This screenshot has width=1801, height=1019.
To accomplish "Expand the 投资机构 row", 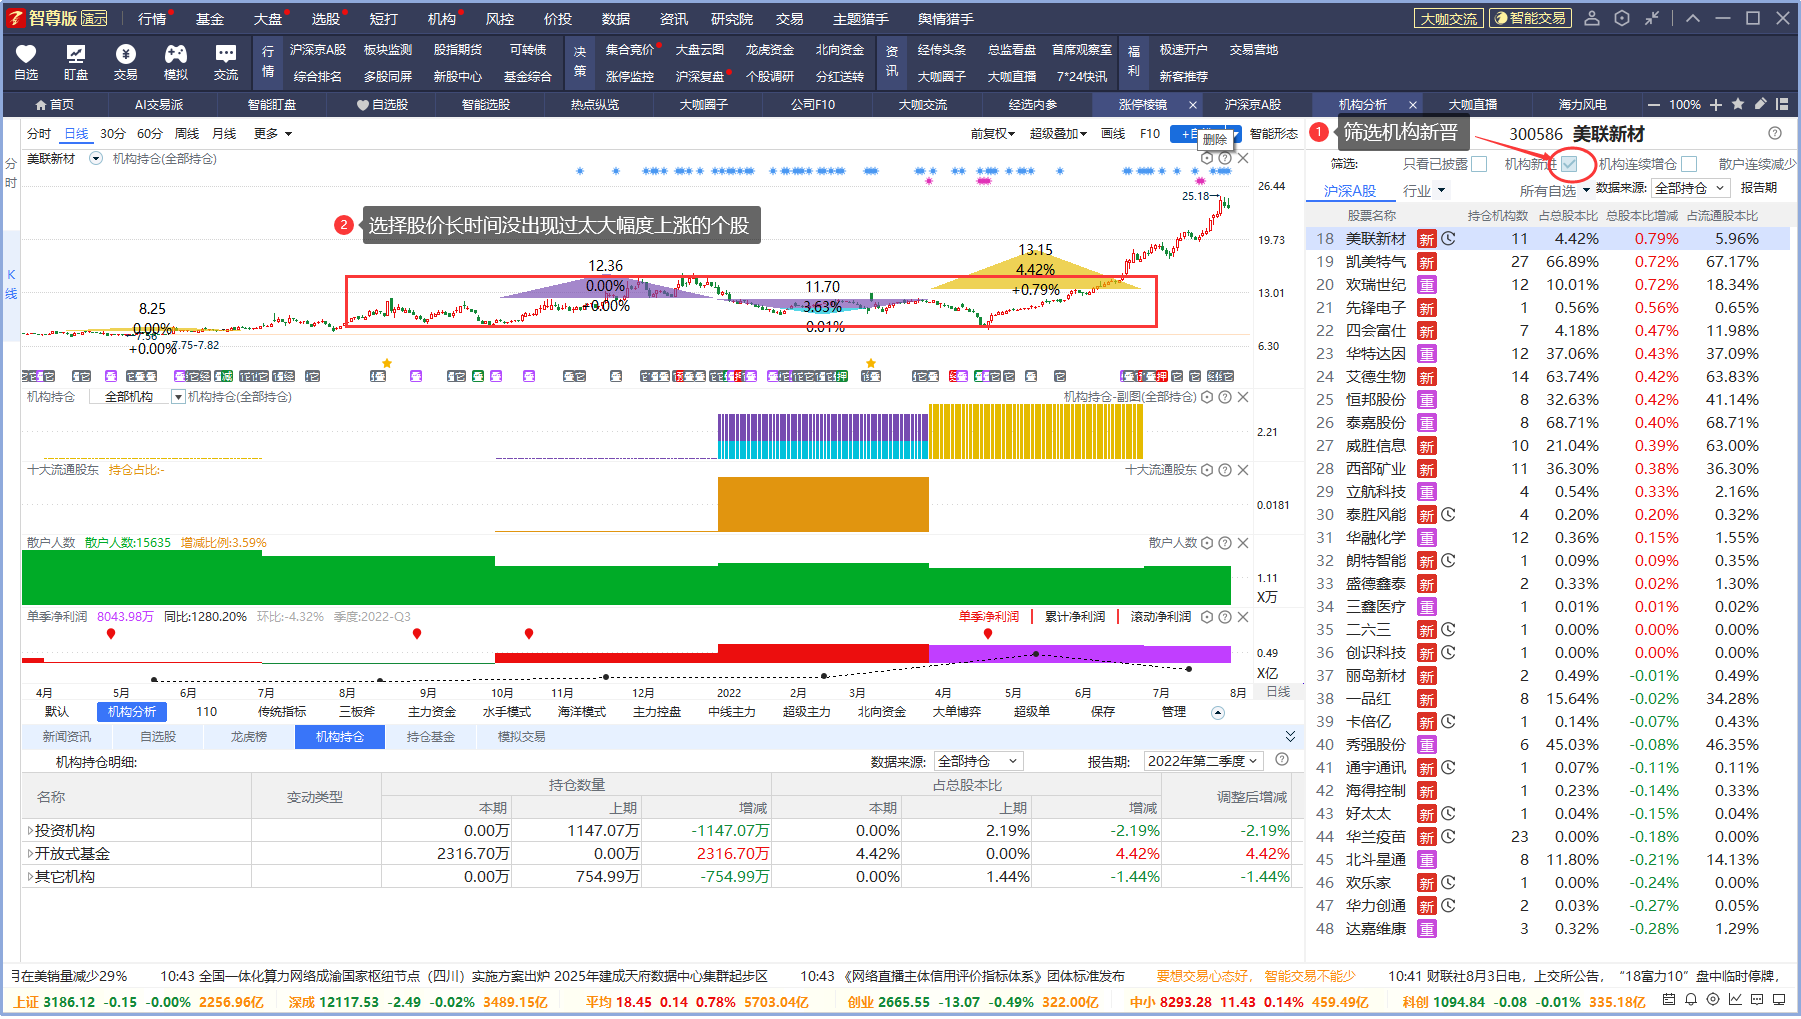I will 30,831.
